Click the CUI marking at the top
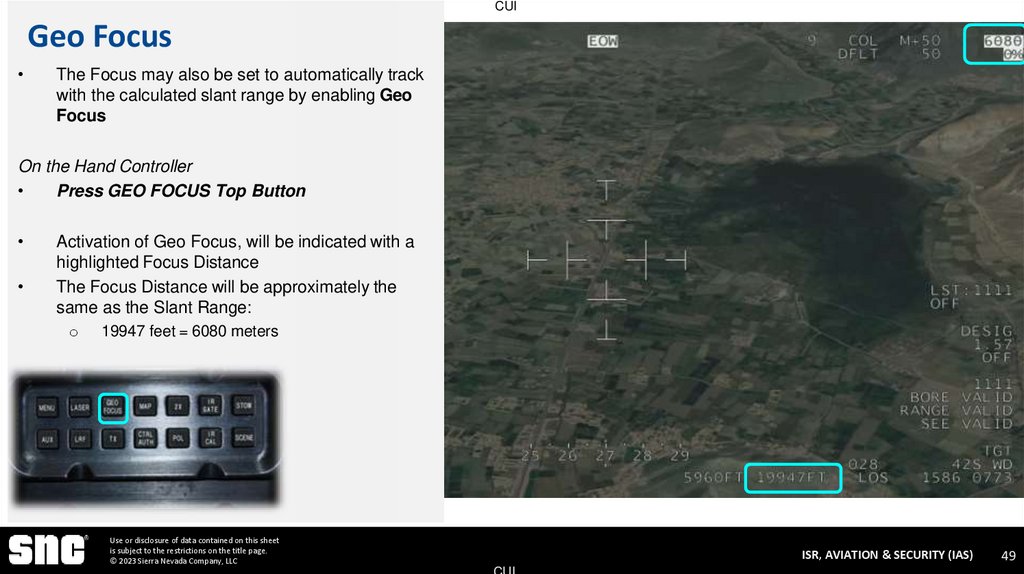 click(505, 6)
